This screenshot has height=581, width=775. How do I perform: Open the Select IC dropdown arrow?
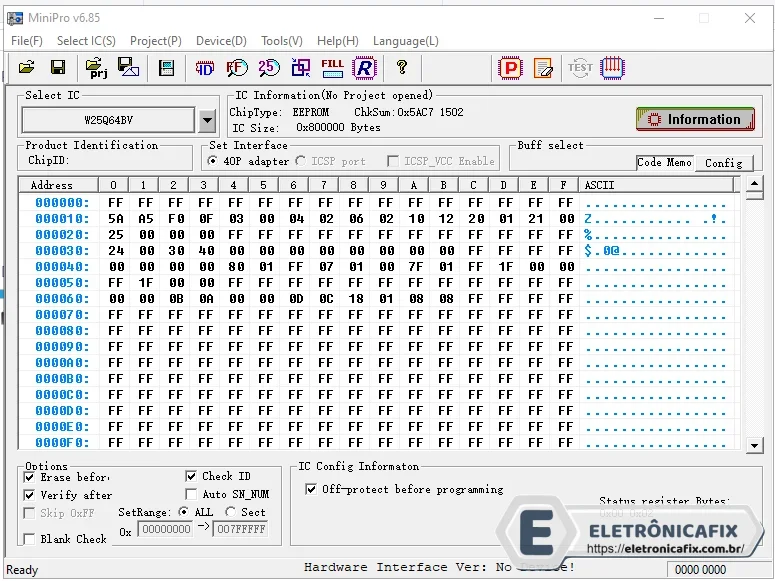[x=208, y=120]
